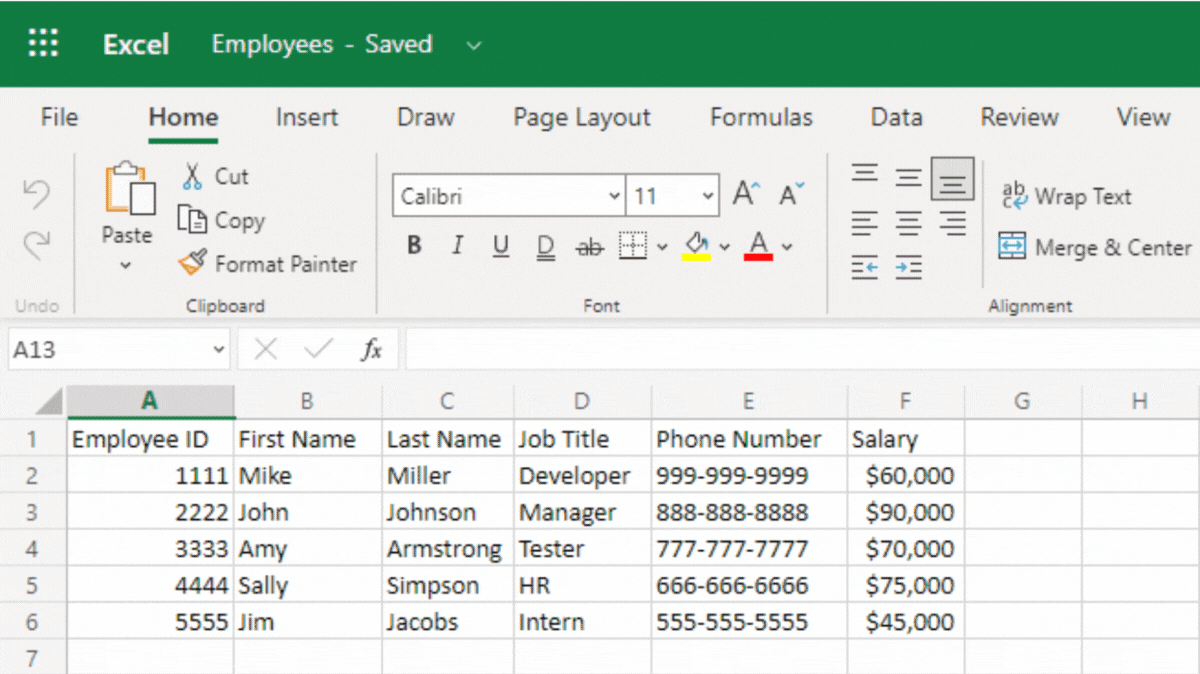
Task: Click the Merge & Center button
Action: pyautogui.click(x=1093, y=248)
